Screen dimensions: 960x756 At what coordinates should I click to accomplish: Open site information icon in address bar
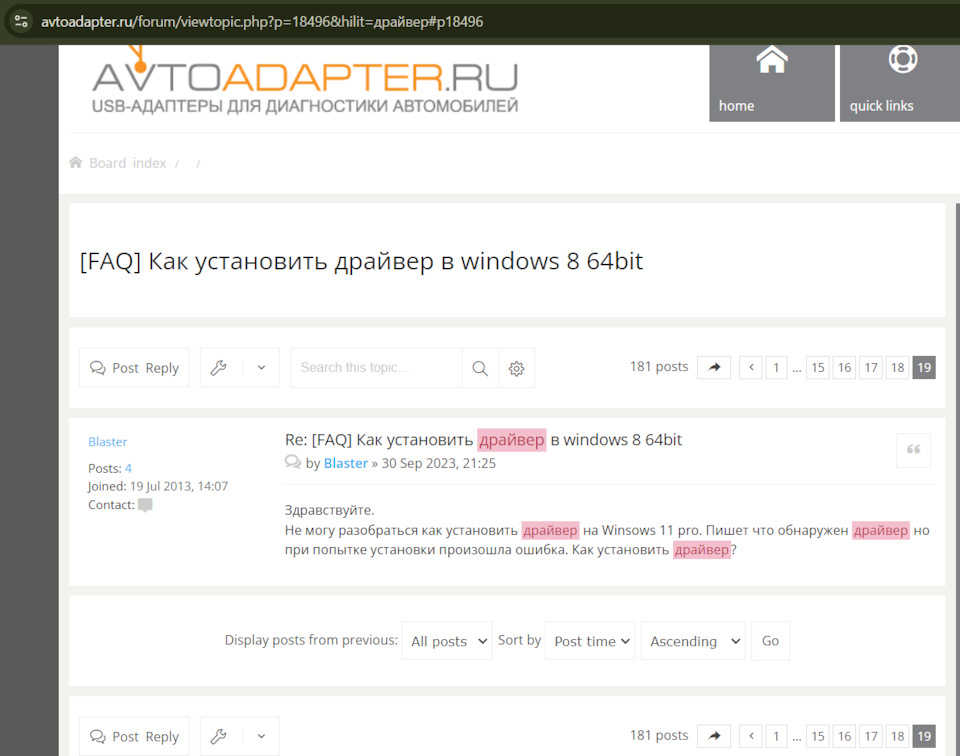coord(21,21)
